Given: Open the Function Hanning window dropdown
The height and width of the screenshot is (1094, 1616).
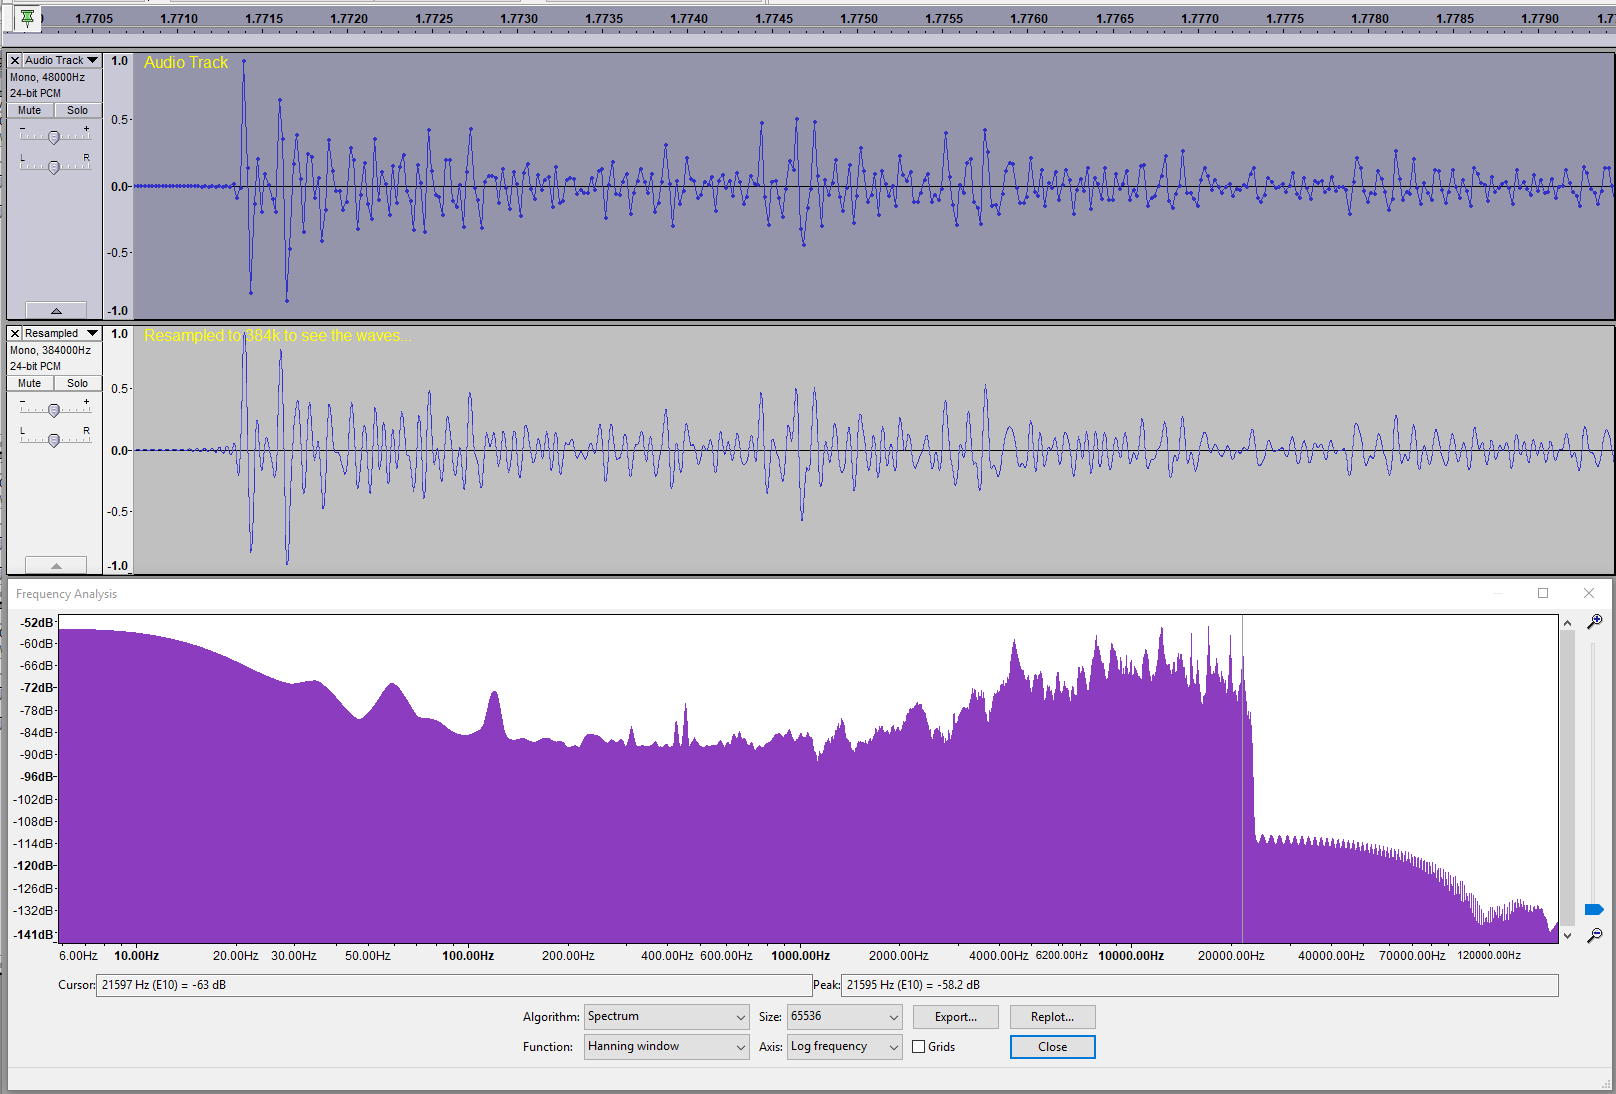Looking at the screenshot, I should pyautogui.click(x=667, y=1047).
